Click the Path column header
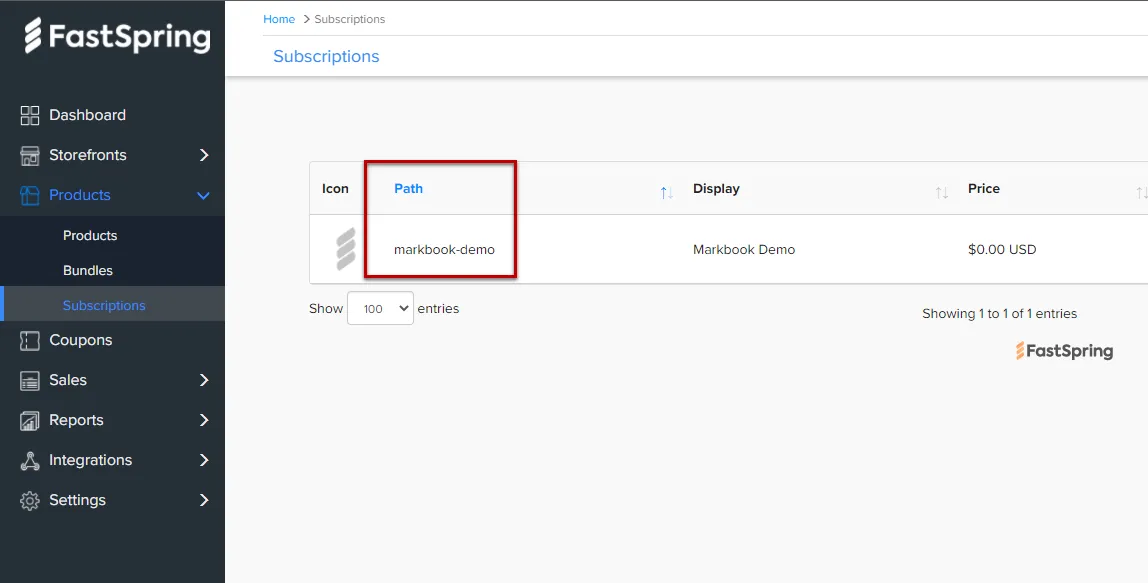Image resolution: width=1148 pixels, height=583 pixels. coord(409,188)
